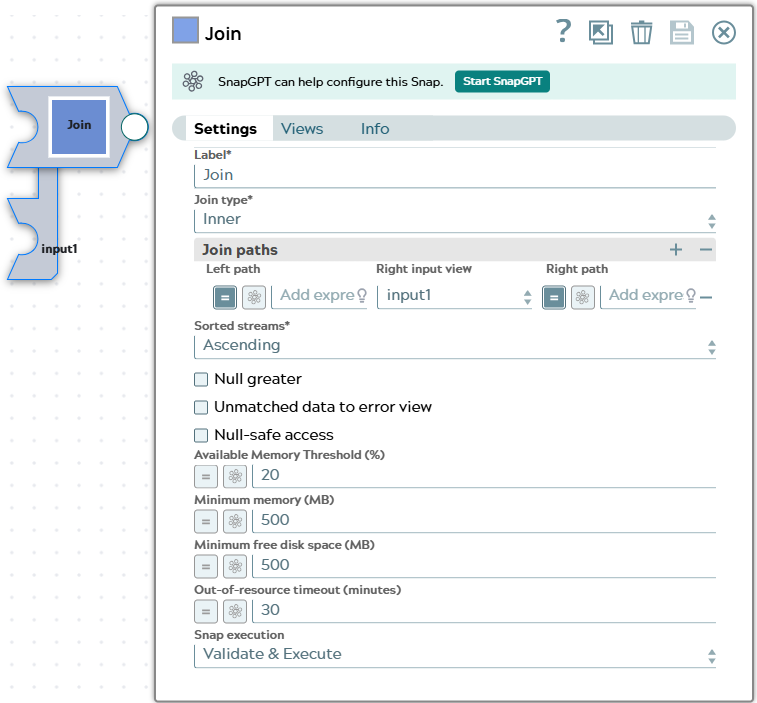Open SnapGPT helper for Out-of-resource timeout
757x703 pixels.
(x=235, y=612)
